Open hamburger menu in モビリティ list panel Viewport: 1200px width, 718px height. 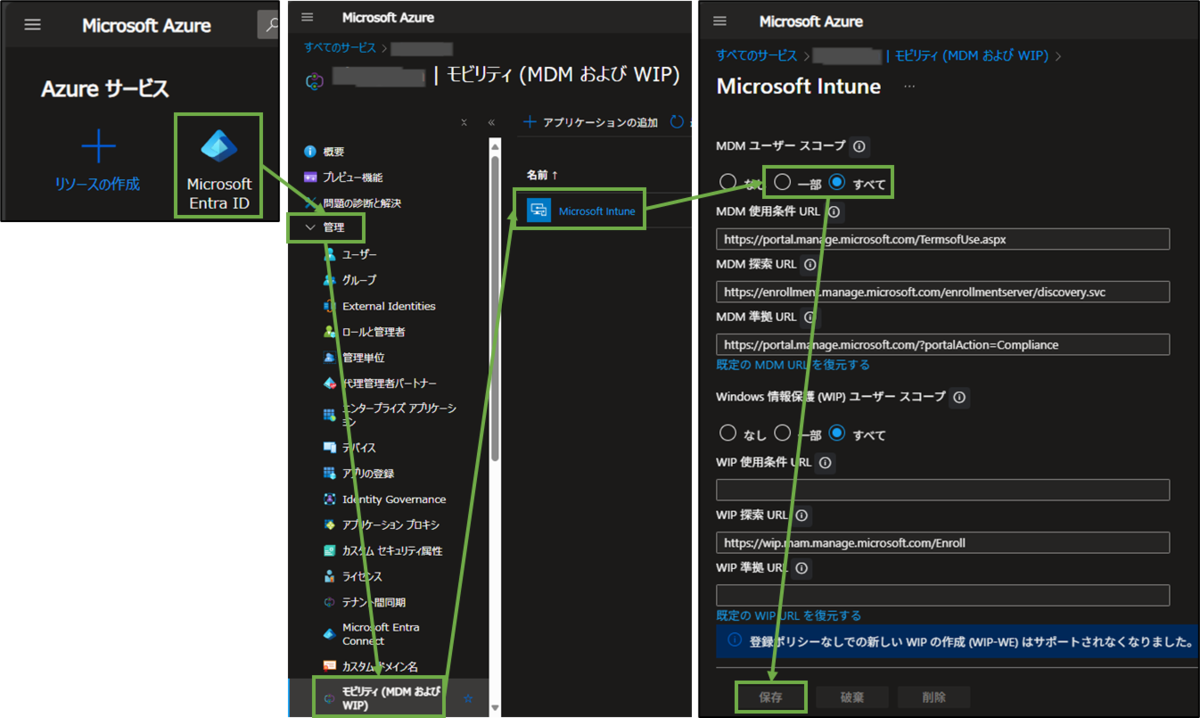tap(307, 17)
